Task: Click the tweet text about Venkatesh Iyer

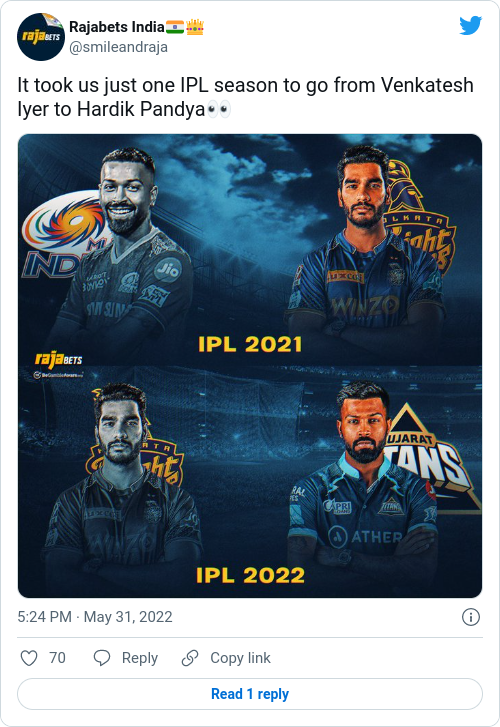Action: point(245,97)
